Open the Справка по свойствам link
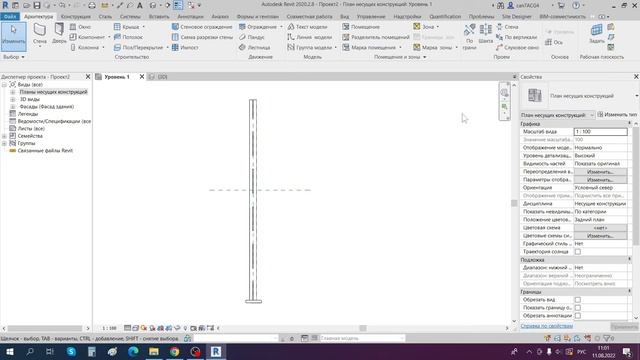The width and height of the screenshot is (640, 360). tap(547, 326)
